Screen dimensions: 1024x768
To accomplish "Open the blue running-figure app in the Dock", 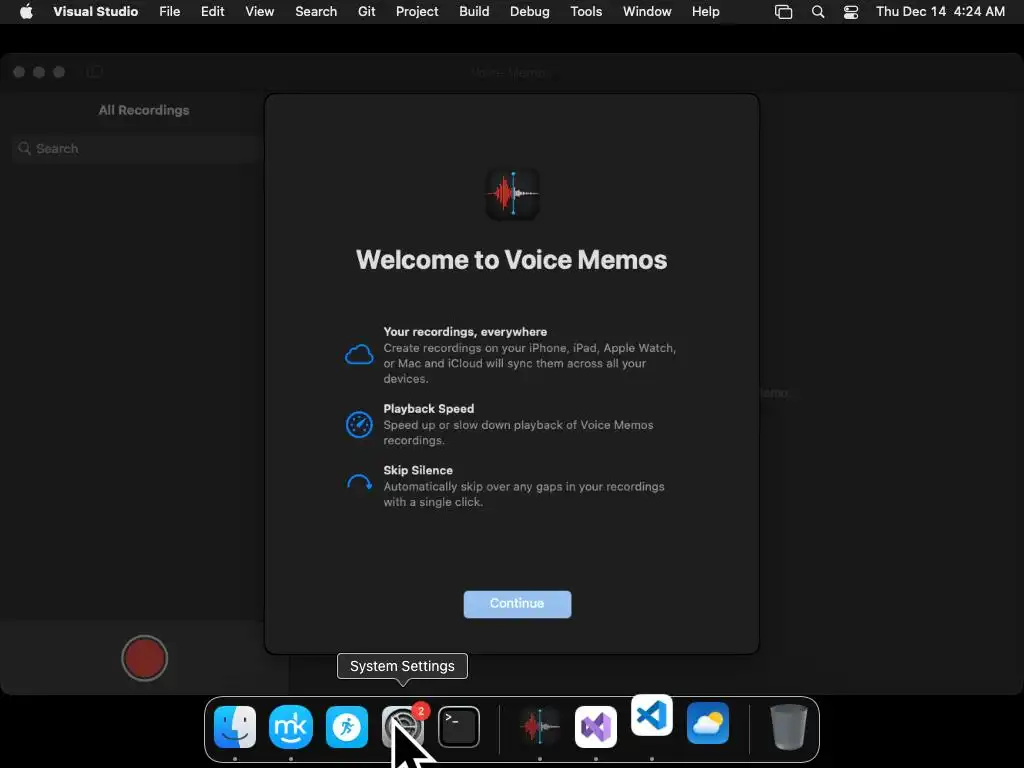I will tap(347, 727).
